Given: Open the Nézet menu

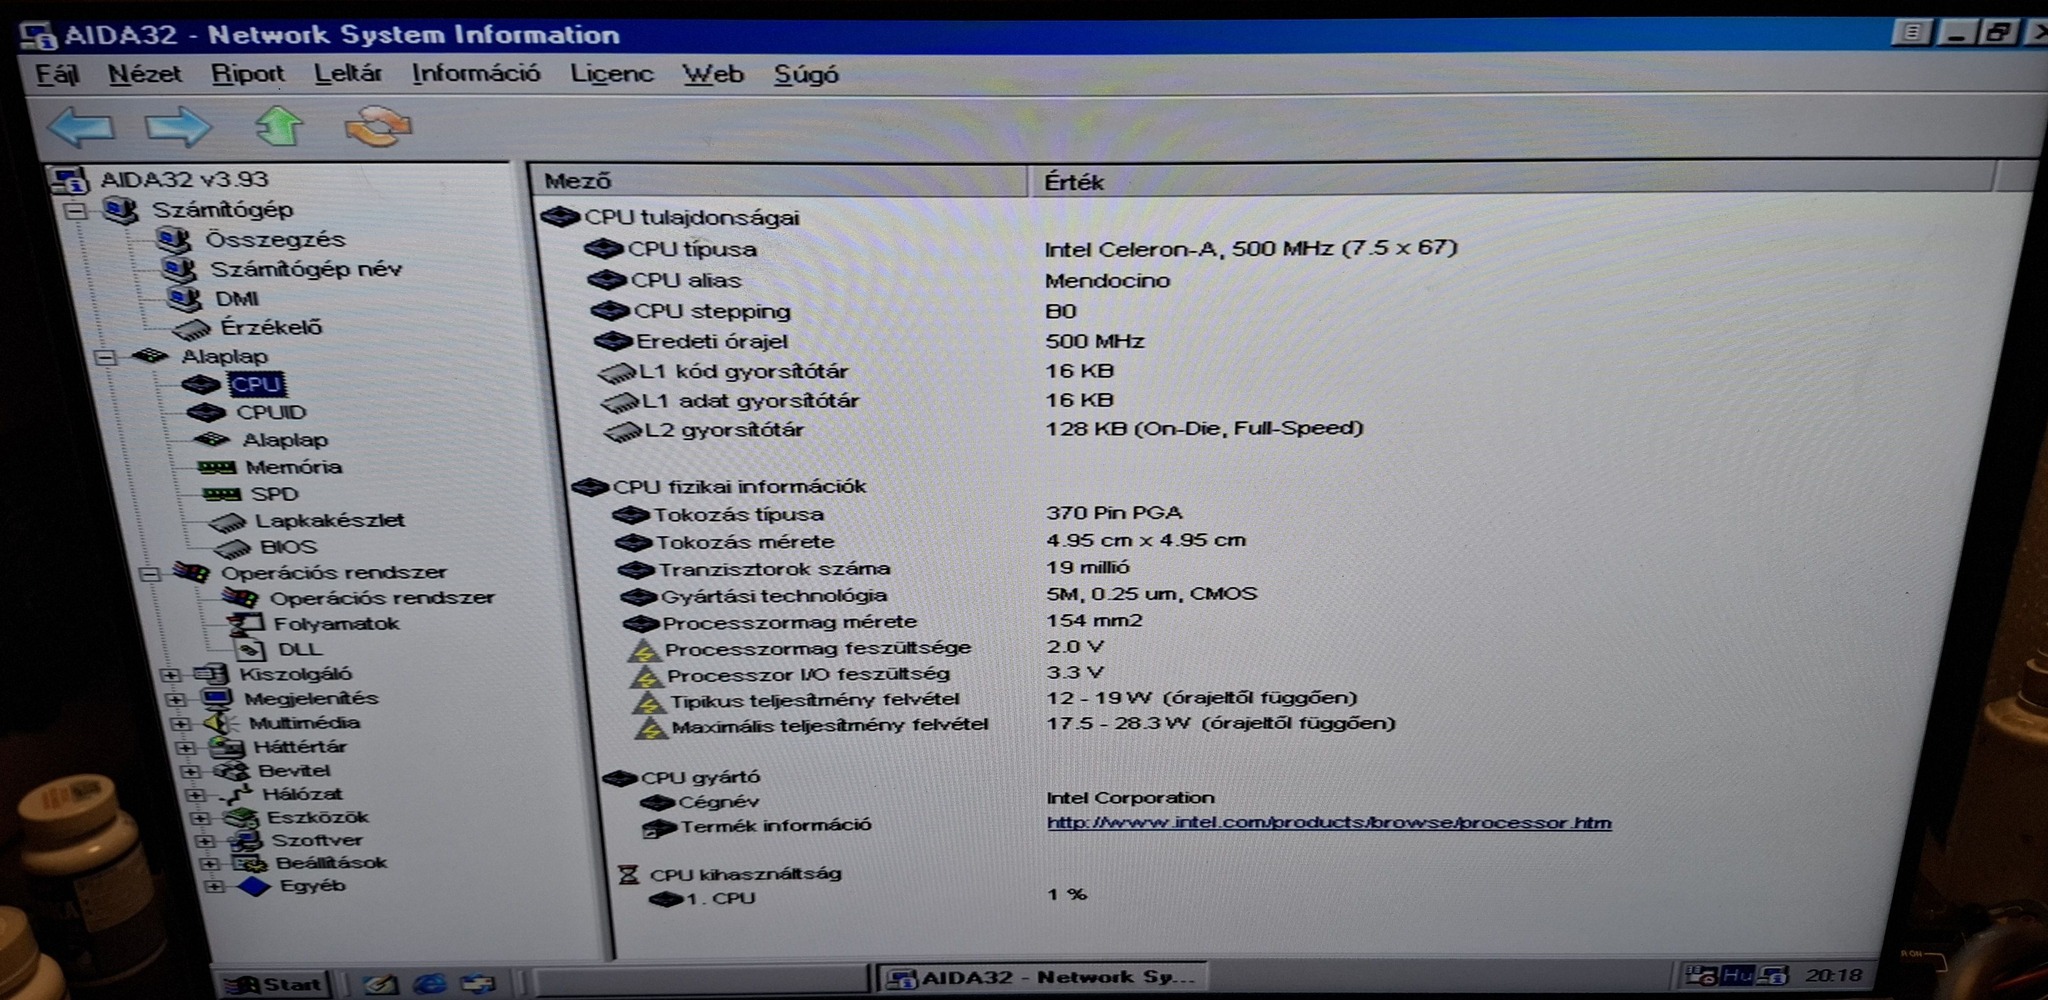Looking at the screenshot, I should click(145, 74).
